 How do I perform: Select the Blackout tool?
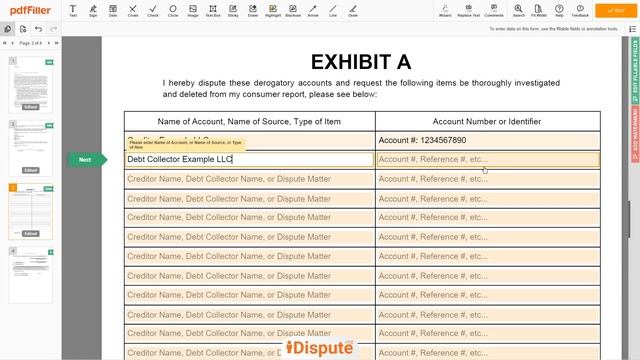tap(293, 11)
